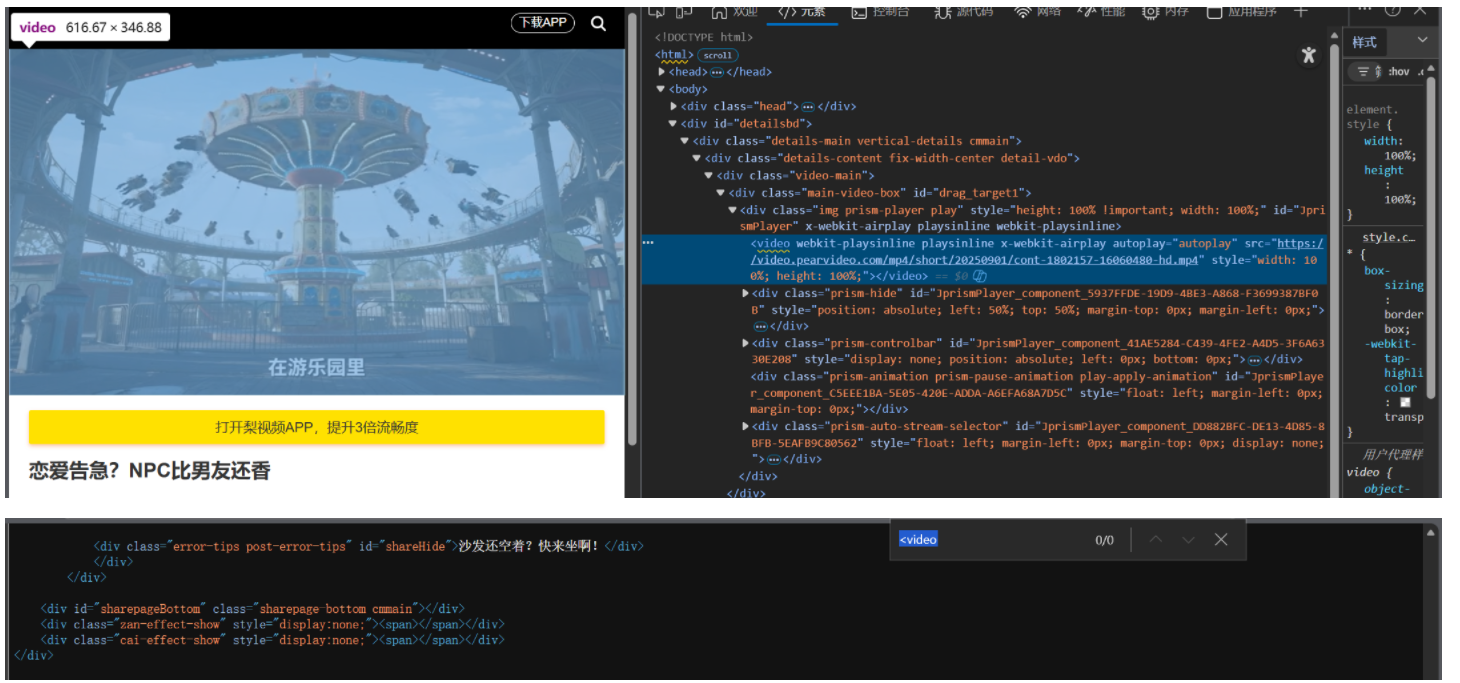Collapse the div class="video-main" node
Image resolution: width=1460 pixels, height=683 pixels.
tap(709, 175)
